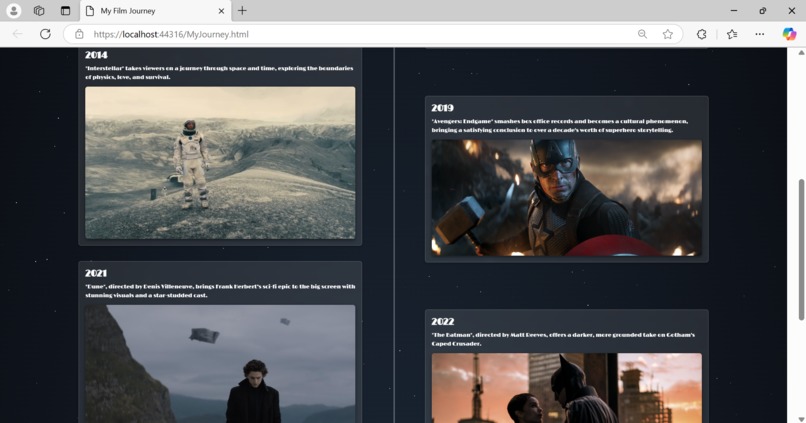Toggle the vertical tabs actions icon
Viewport: 806px width, 423px height.
point(65,10)
